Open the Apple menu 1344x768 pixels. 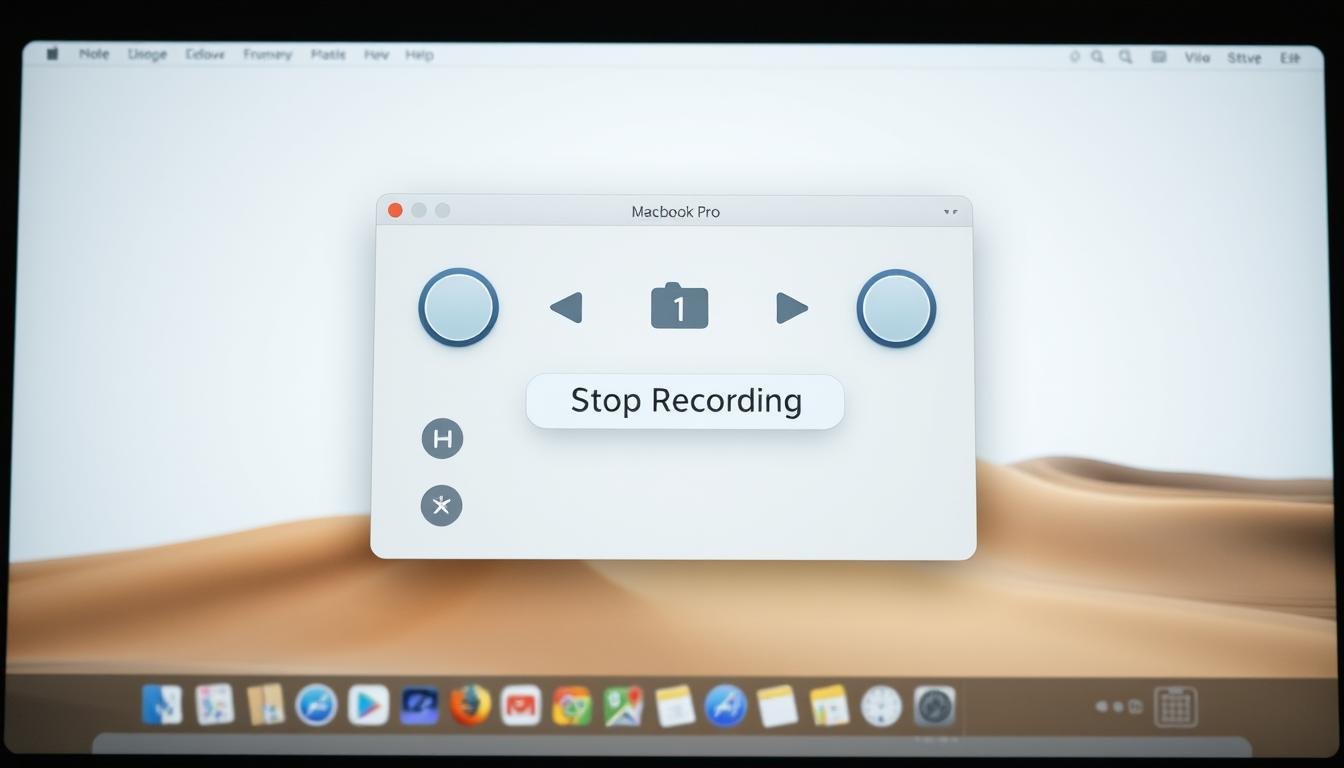pos(52,54)
